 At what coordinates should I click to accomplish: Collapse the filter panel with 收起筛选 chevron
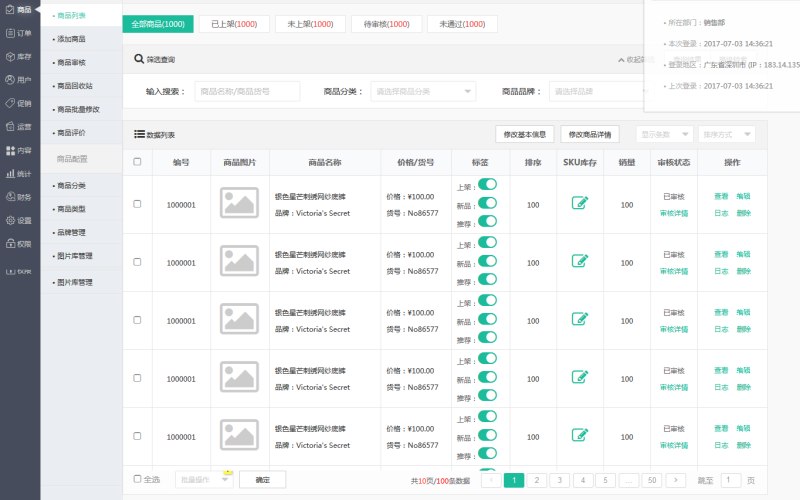point(621,60)
